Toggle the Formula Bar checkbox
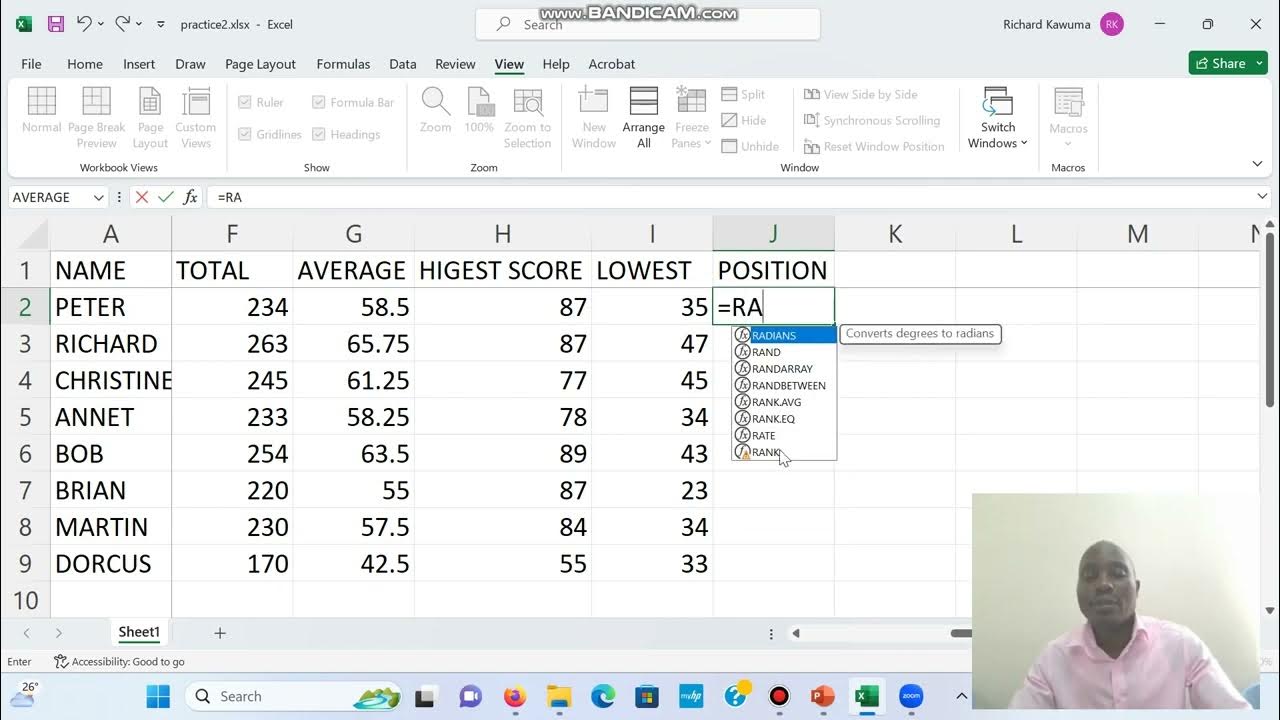 point(319,102)
